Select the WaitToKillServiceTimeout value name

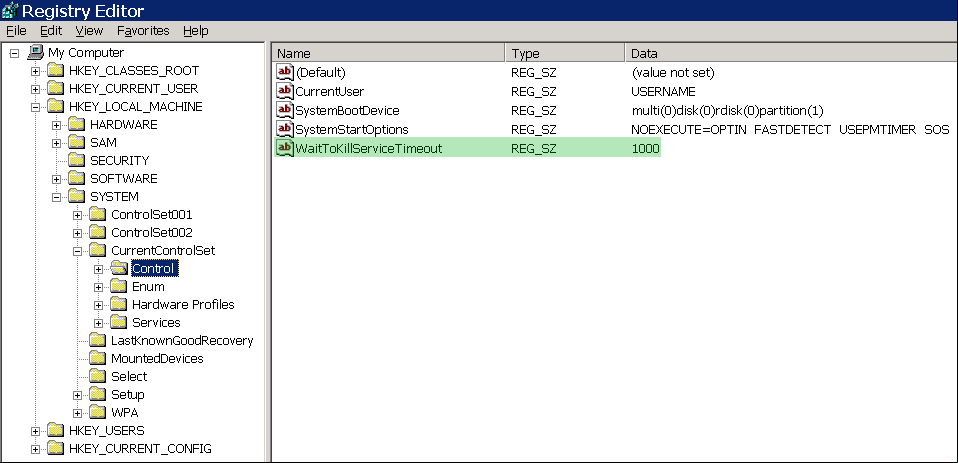[368, 148]
